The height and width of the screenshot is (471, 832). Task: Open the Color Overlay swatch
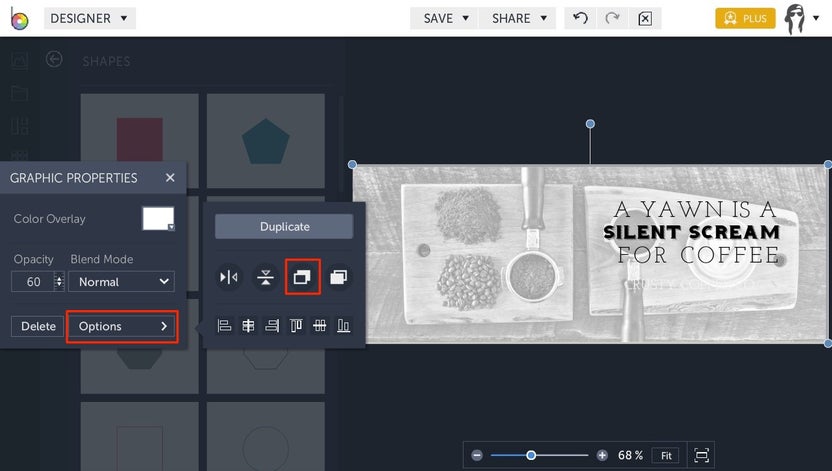point(158,219)
